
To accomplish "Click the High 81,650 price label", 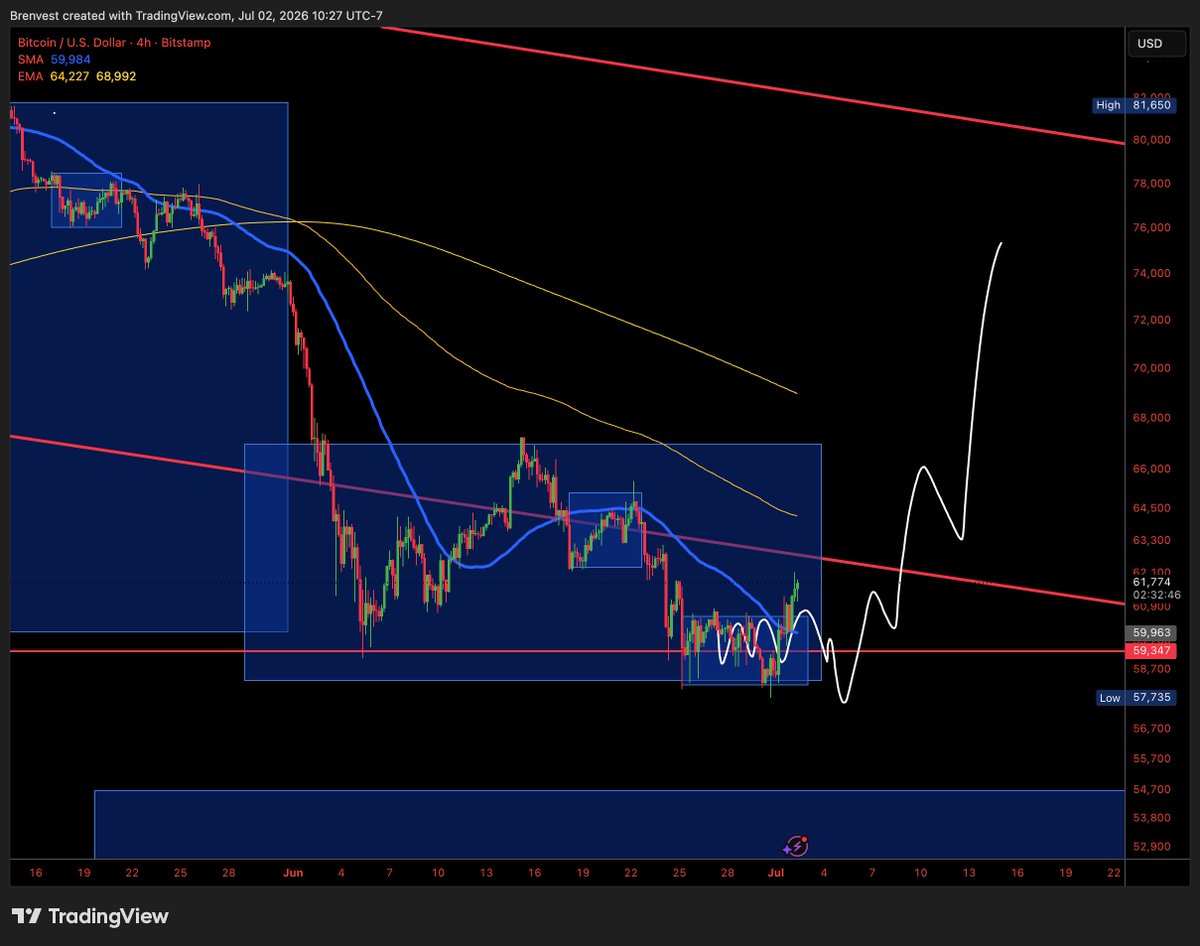I will (1134, 104).
